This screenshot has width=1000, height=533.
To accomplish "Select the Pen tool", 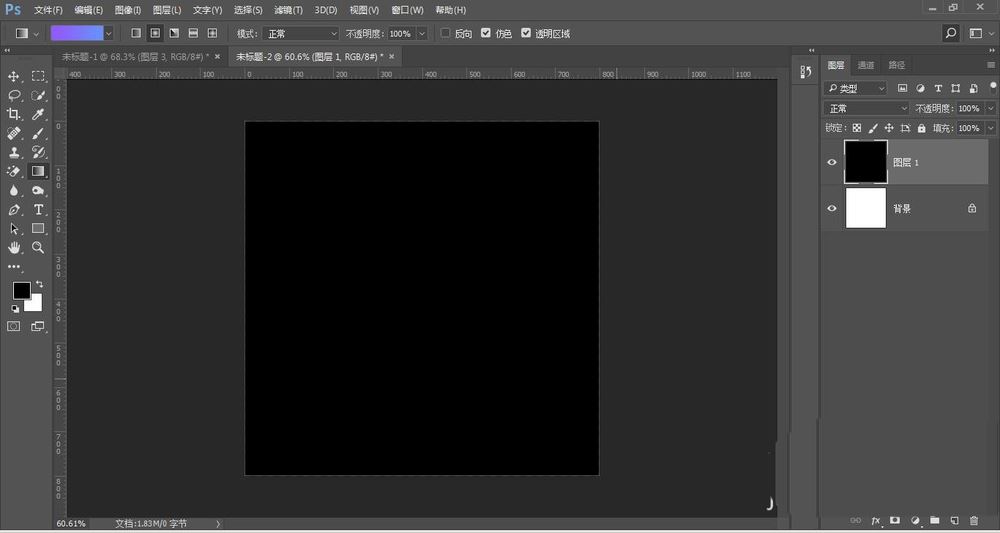I will point(13,210).
